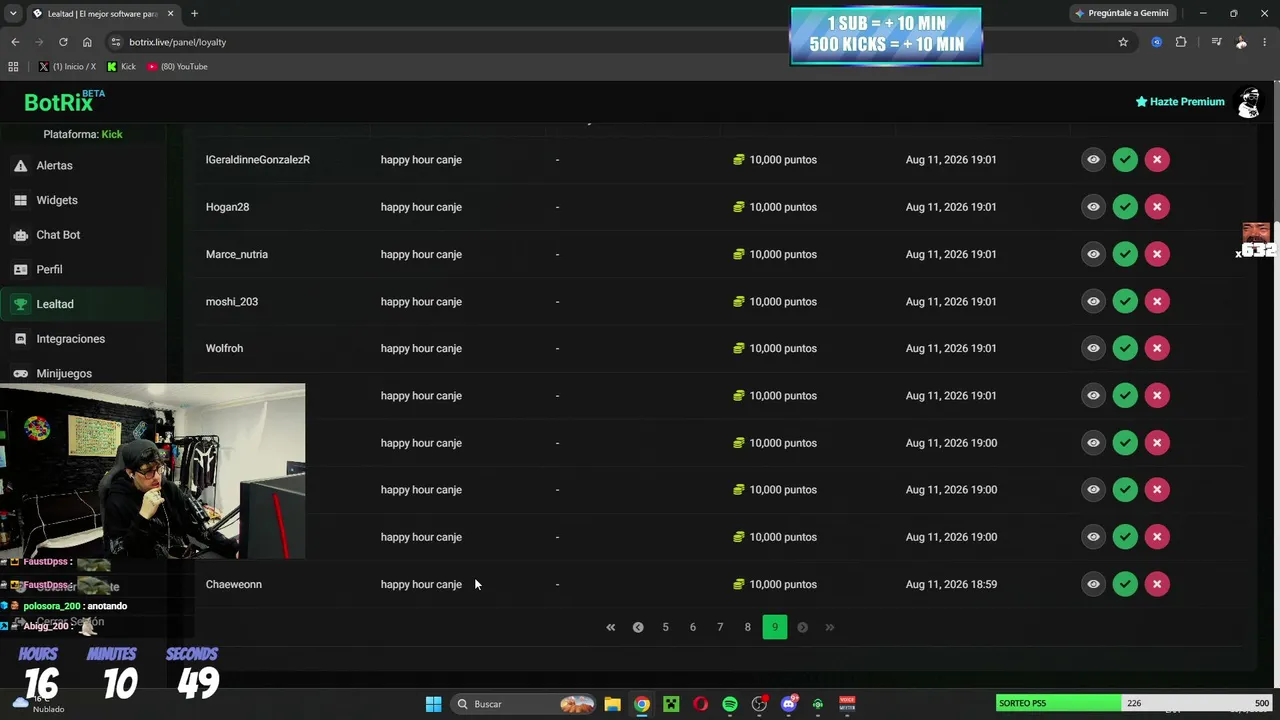The image size is (1280, 720).
Task: Click Hogan28 username
Action: pos(227,207)
